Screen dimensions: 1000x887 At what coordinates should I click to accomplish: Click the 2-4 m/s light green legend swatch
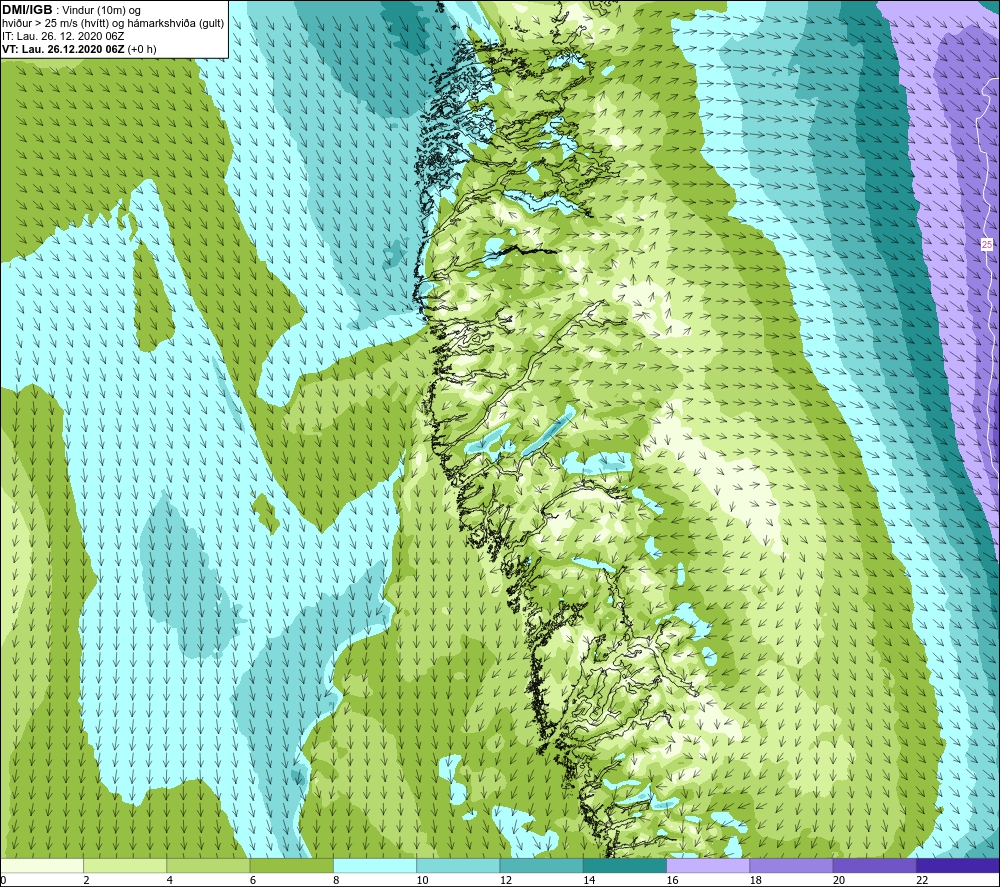click(x=125, y=865)
